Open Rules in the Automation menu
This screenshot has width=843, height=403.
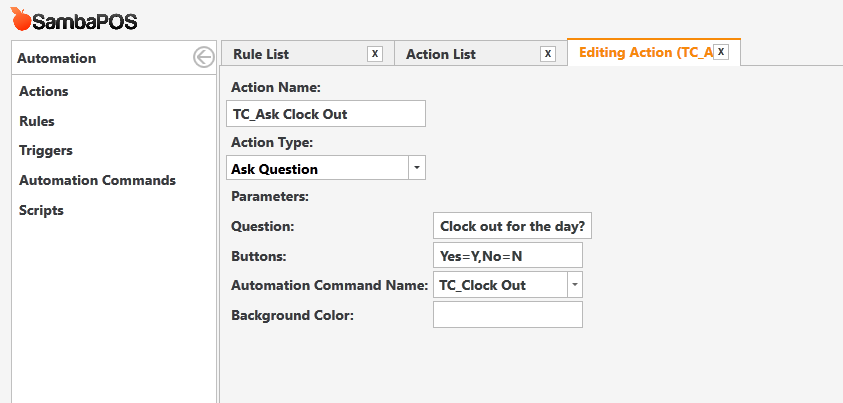37,121
